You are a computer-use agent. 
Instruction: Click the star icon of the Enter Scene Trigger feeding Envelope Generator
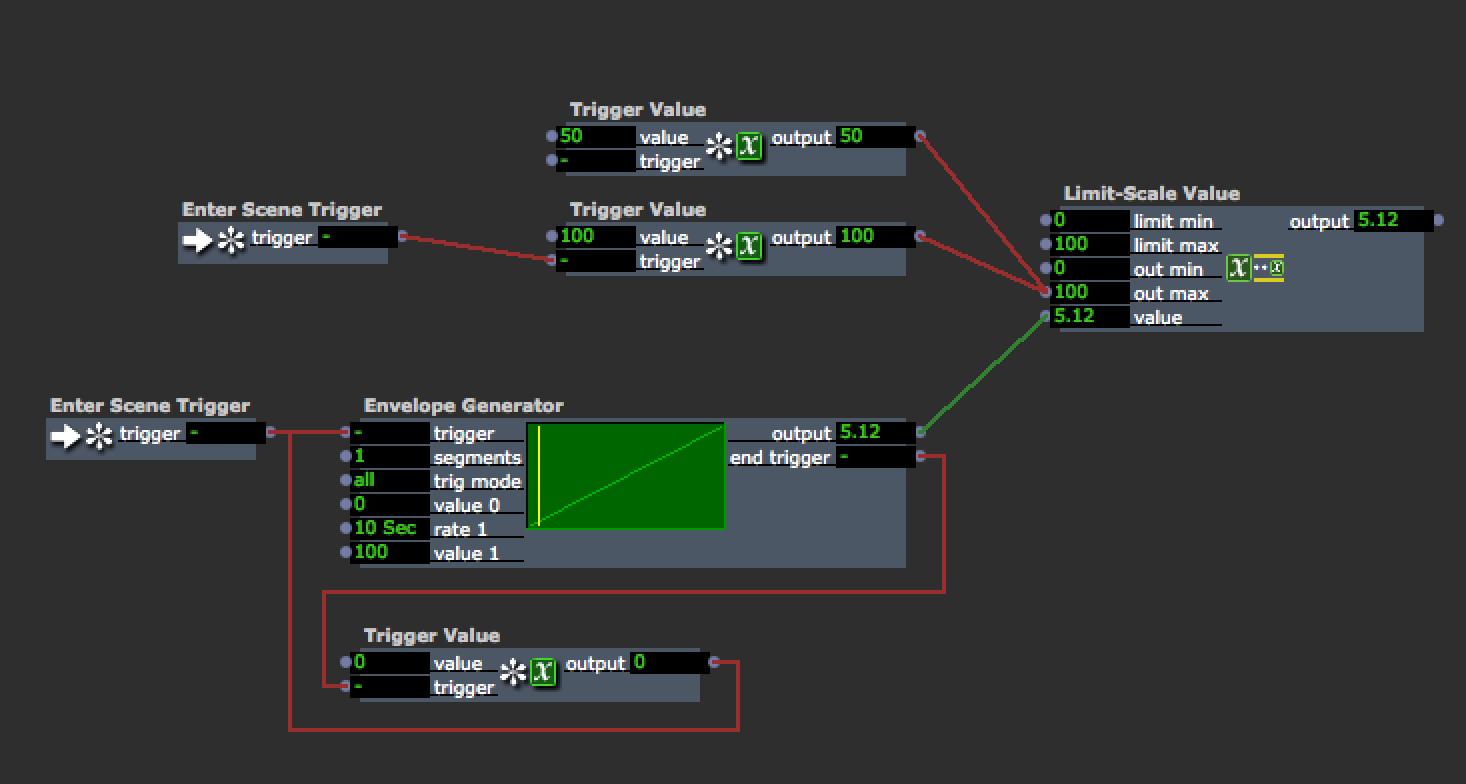point(98,436)
